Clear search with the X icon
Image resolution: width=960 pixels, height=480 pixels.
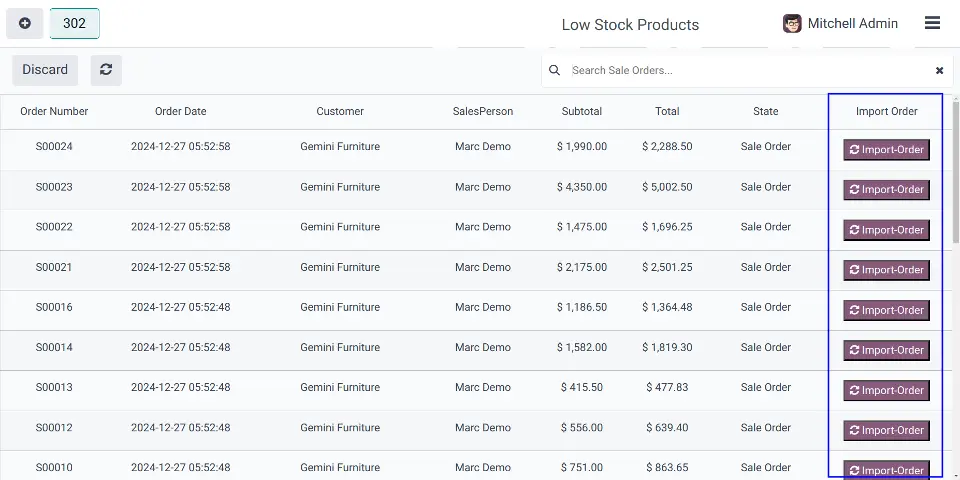[939, 70]
